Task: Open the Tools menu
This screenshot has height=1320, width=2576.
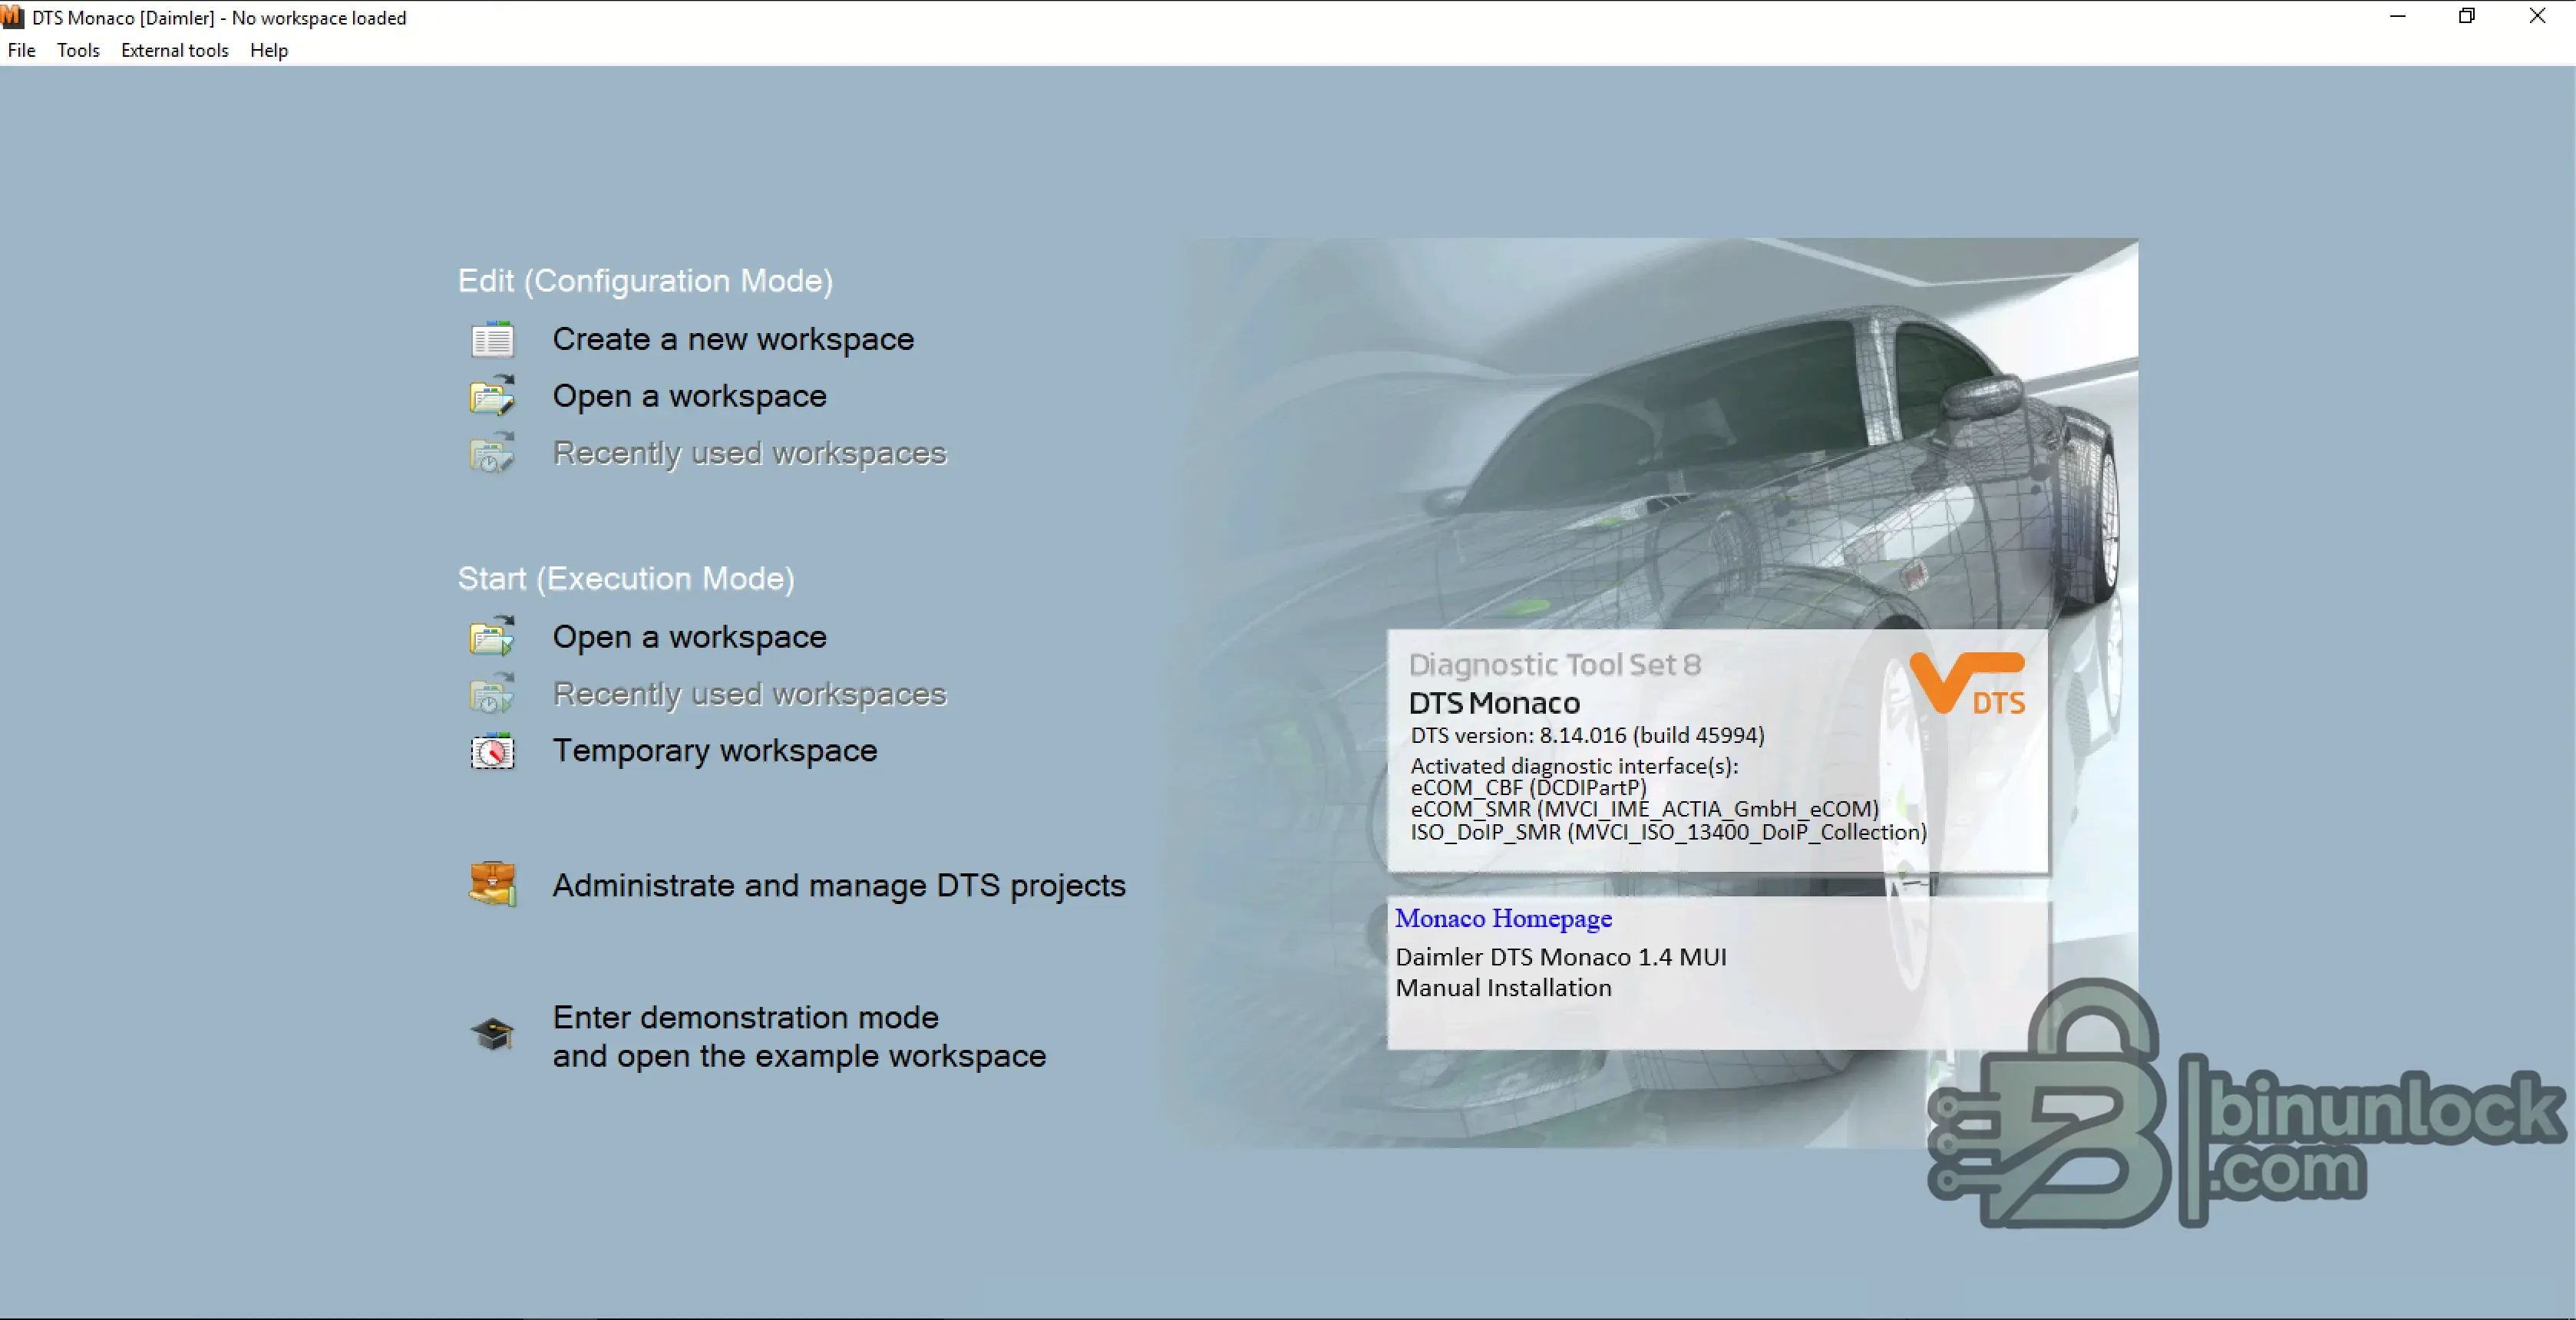Action: pyautogui.click(x=78, y=50)
